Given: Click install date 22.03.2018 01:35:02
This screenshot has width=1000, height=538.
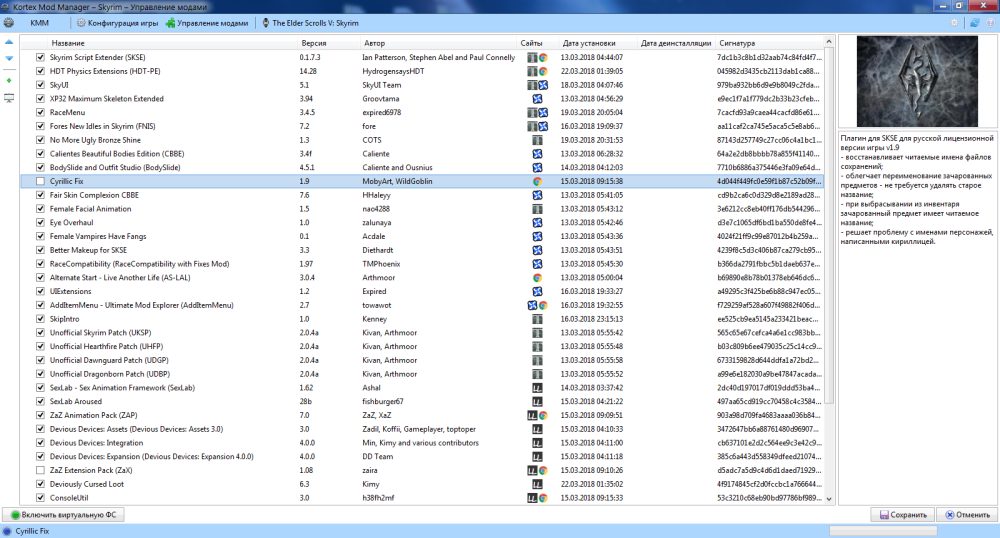Looking at the screenshot, I should (x=592, y=484).
